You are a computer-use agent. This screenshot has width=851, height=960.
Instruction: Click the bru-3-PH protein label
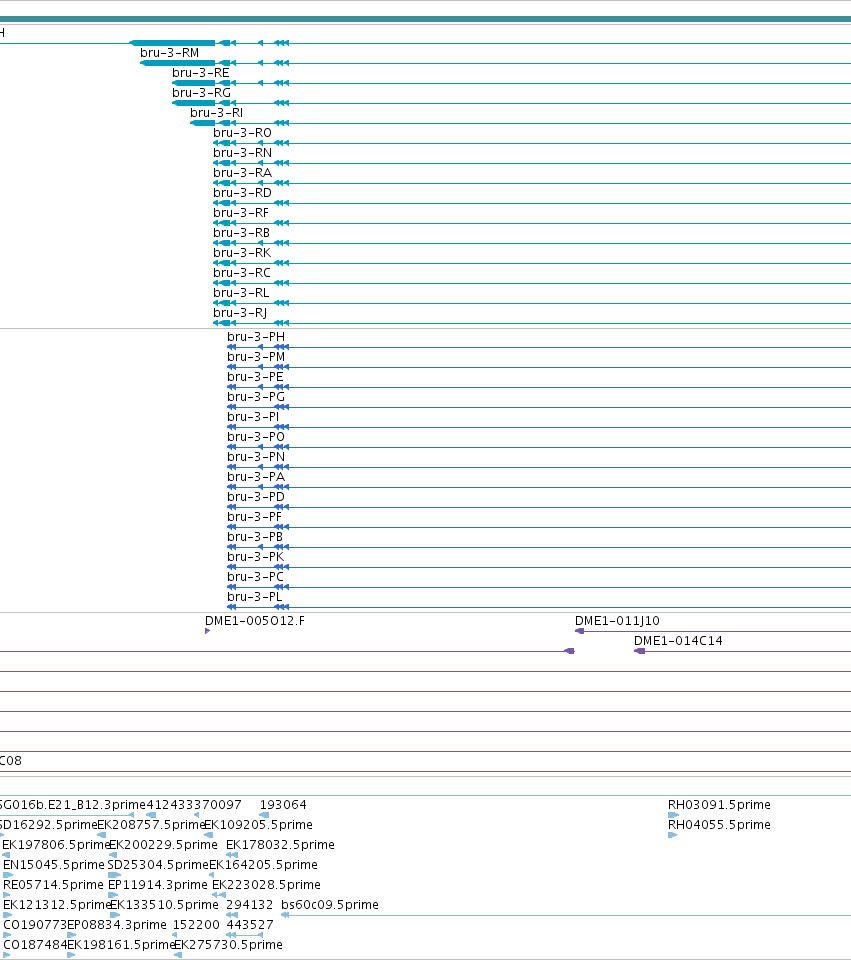(x=256, y=337)
